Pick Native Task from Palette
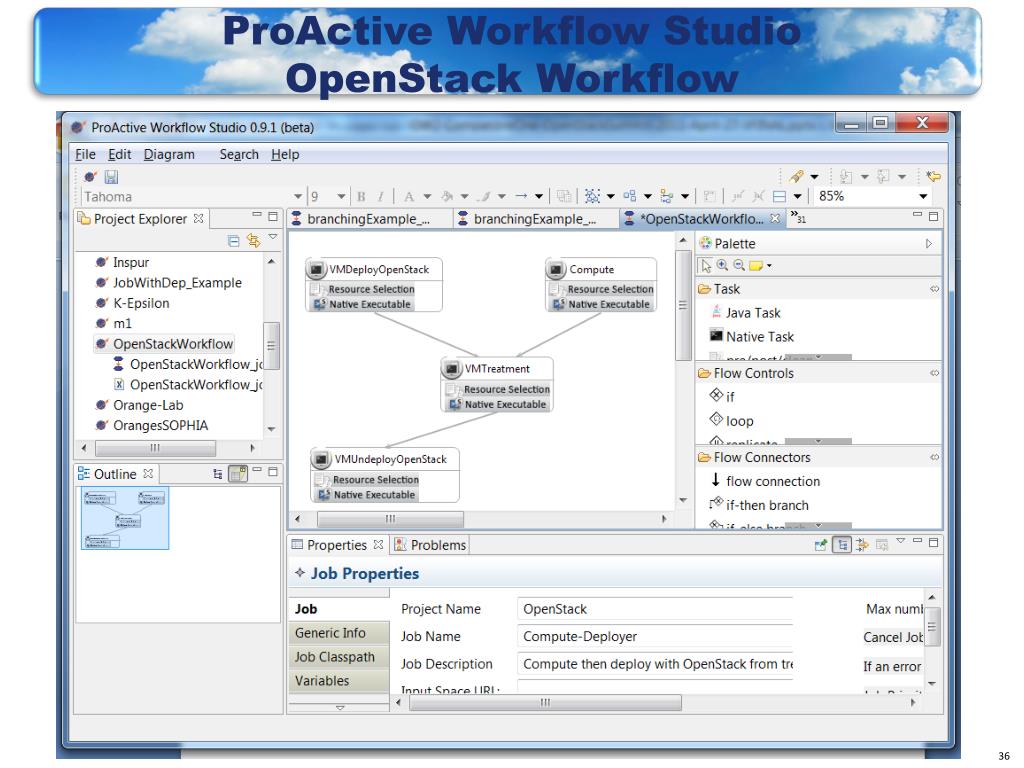This screenshot has width=1024, height=768. 752,337
